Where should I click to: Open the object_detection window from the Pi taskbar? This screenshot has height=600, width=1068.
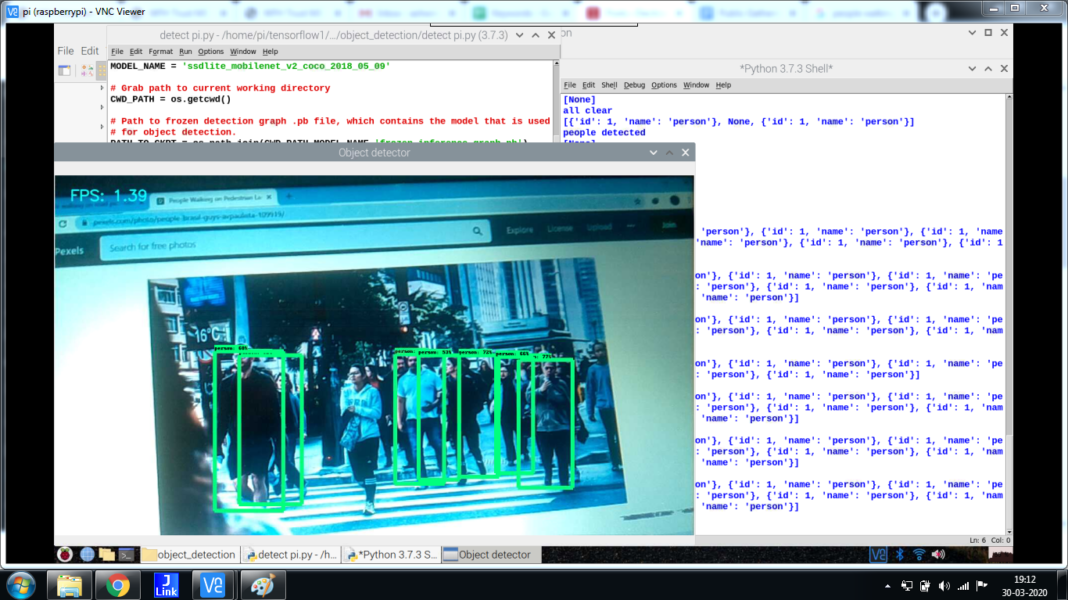click(190, 553)
